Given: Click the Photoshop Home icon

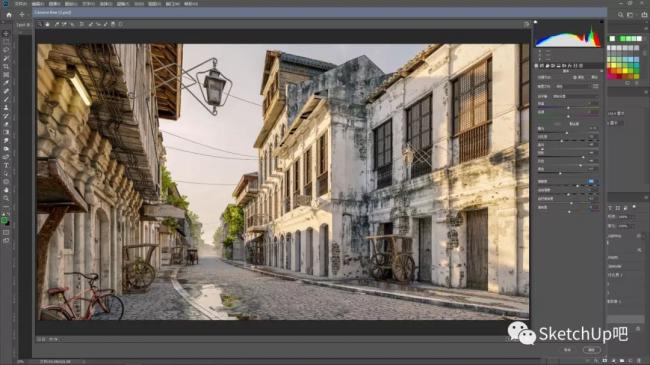Looking at the screenshot, I should [9, 15].
